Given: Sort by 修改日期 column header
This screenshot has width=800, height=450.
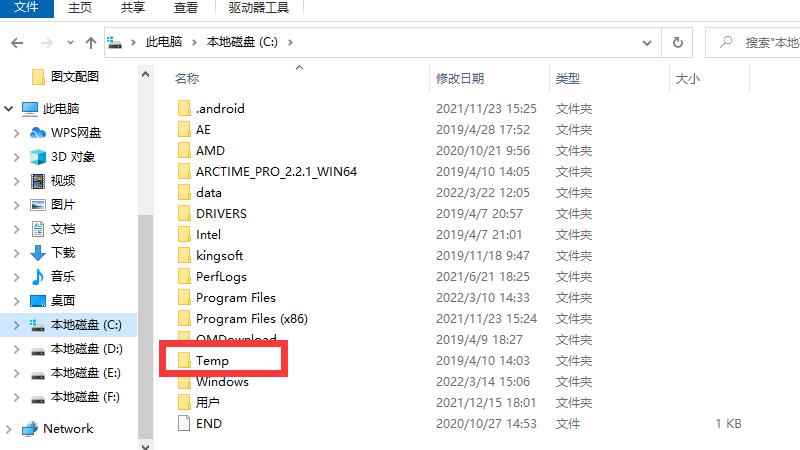Looking at the screenshot, I should pyautogui.click(x=460, y=79).
